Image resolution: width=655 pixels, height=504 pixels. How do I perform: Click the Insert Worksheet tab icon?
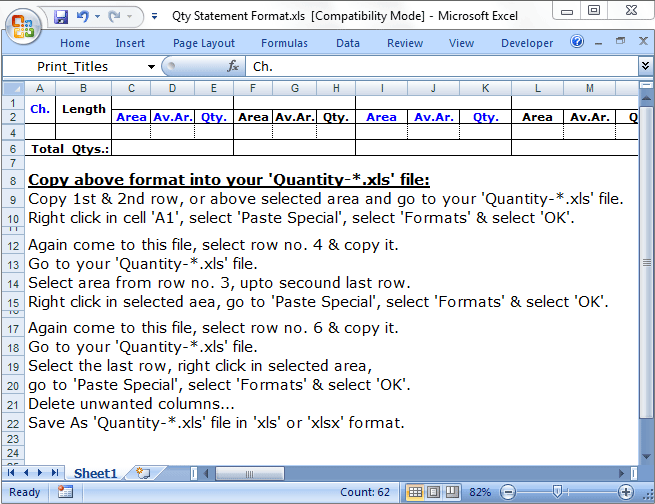[143, 473]
